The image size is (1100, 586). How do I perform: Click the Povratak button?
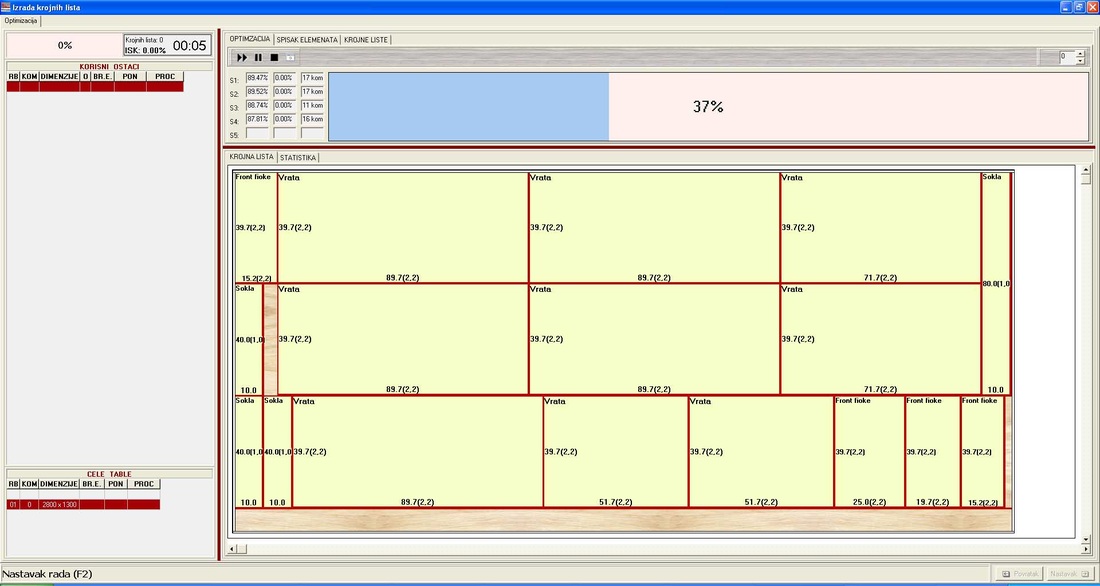coord(1019,574)
